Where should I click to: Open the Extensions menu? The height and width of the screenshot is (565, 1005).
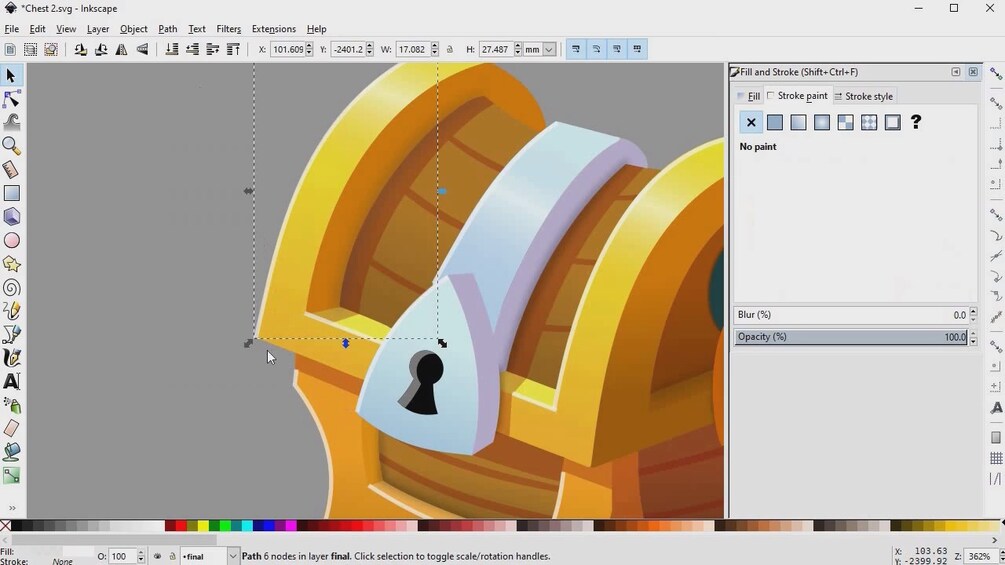274,29
